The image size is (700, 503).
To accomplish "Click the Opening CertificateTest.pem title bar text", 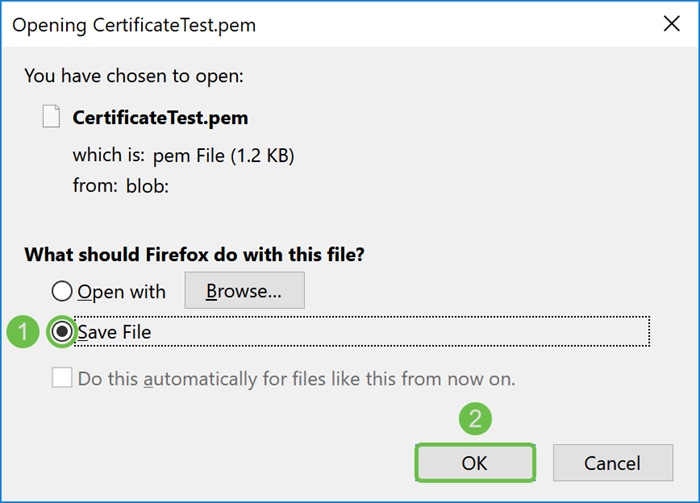I will tap(134, 25).
